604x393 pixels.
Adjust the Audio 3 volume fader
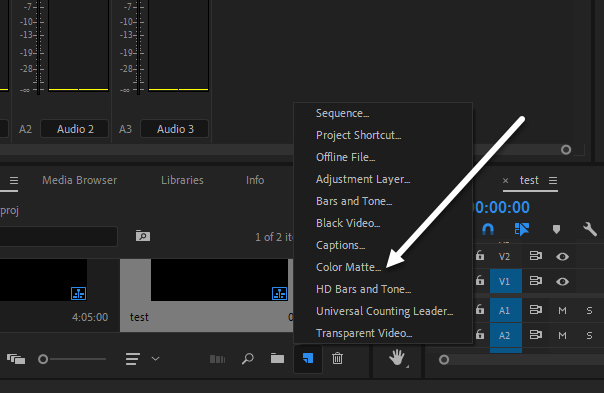138,46
